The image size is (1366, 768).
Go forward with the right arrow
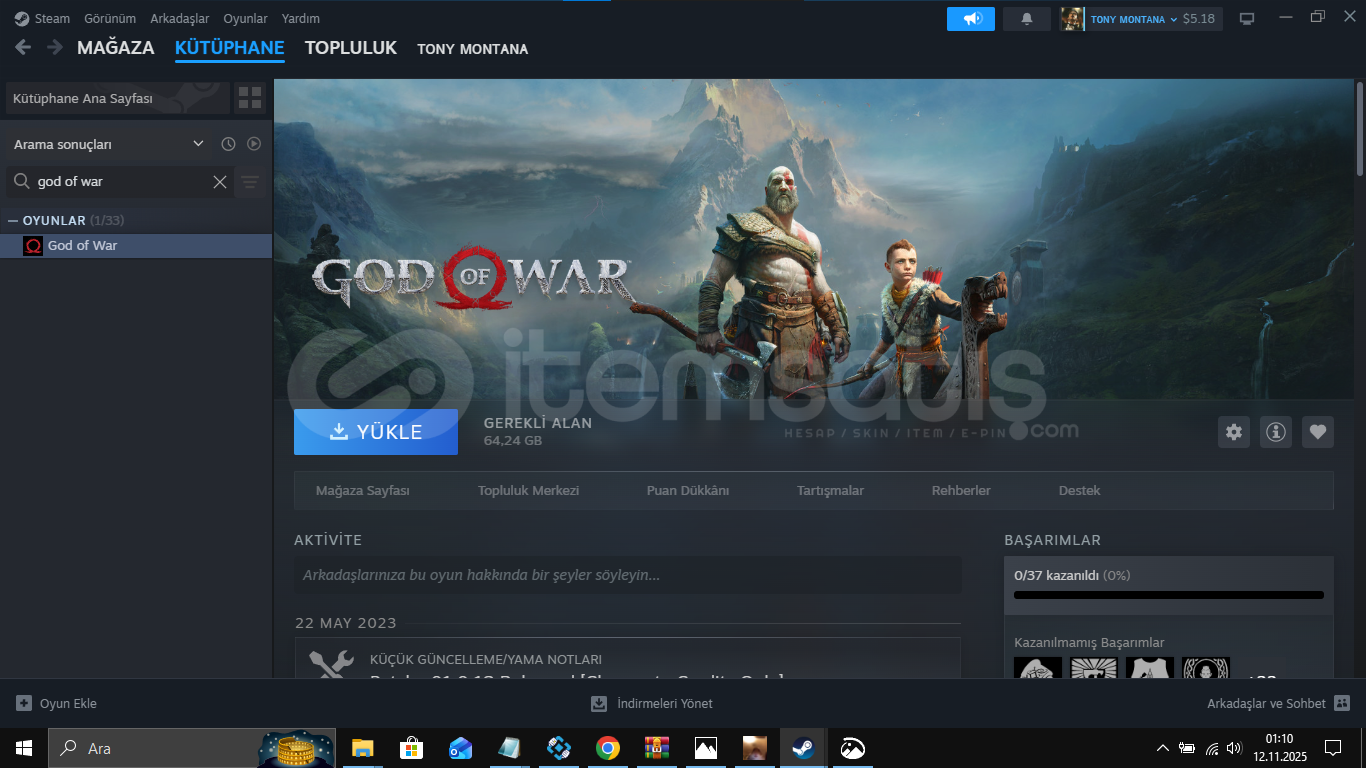(x=55, y=47)
